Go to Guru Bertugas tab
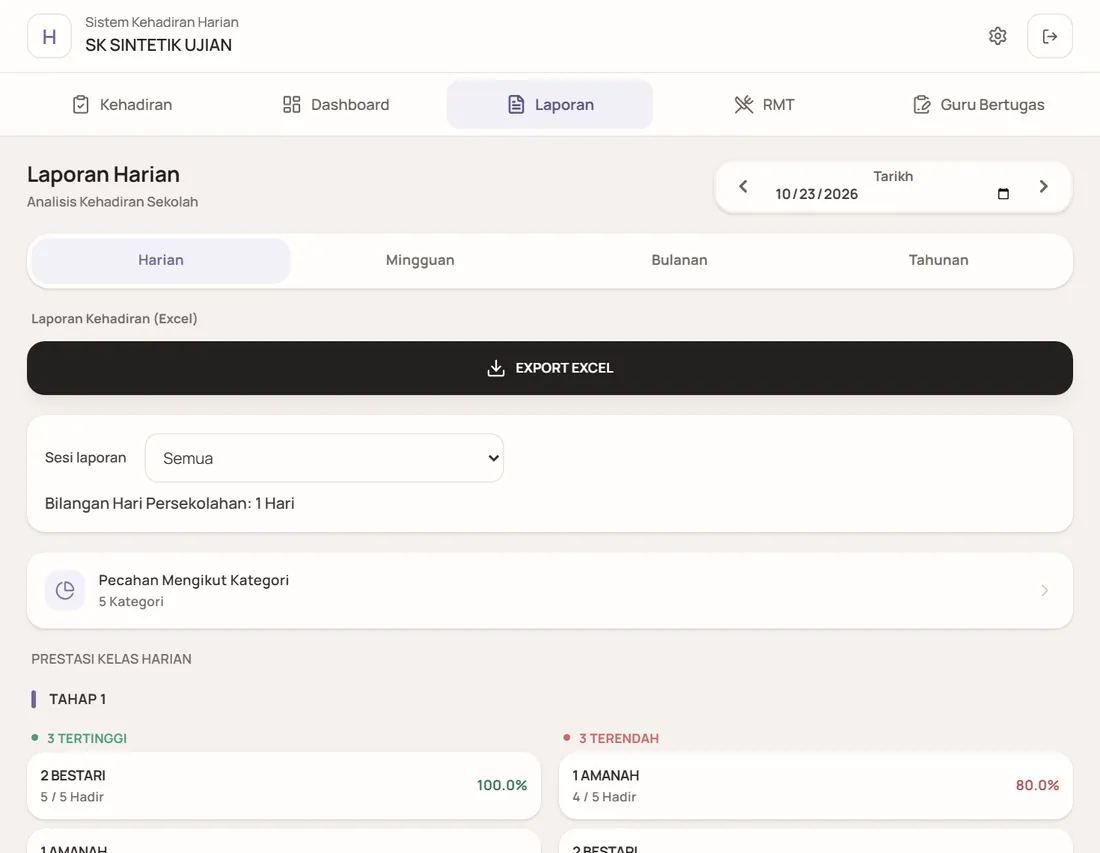Viewport: 1100px width, 853px height. pyautogui.click(x=978, y=105)
